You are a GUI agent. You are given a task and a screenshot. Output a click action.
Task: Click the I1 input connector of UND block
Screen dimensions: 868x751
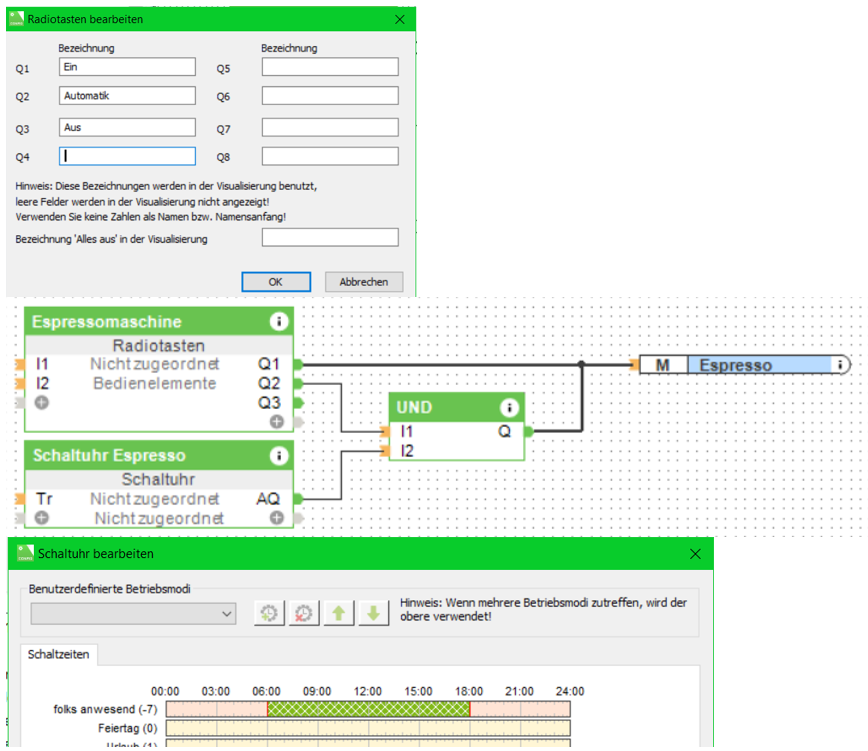click(x=385, y=431)
